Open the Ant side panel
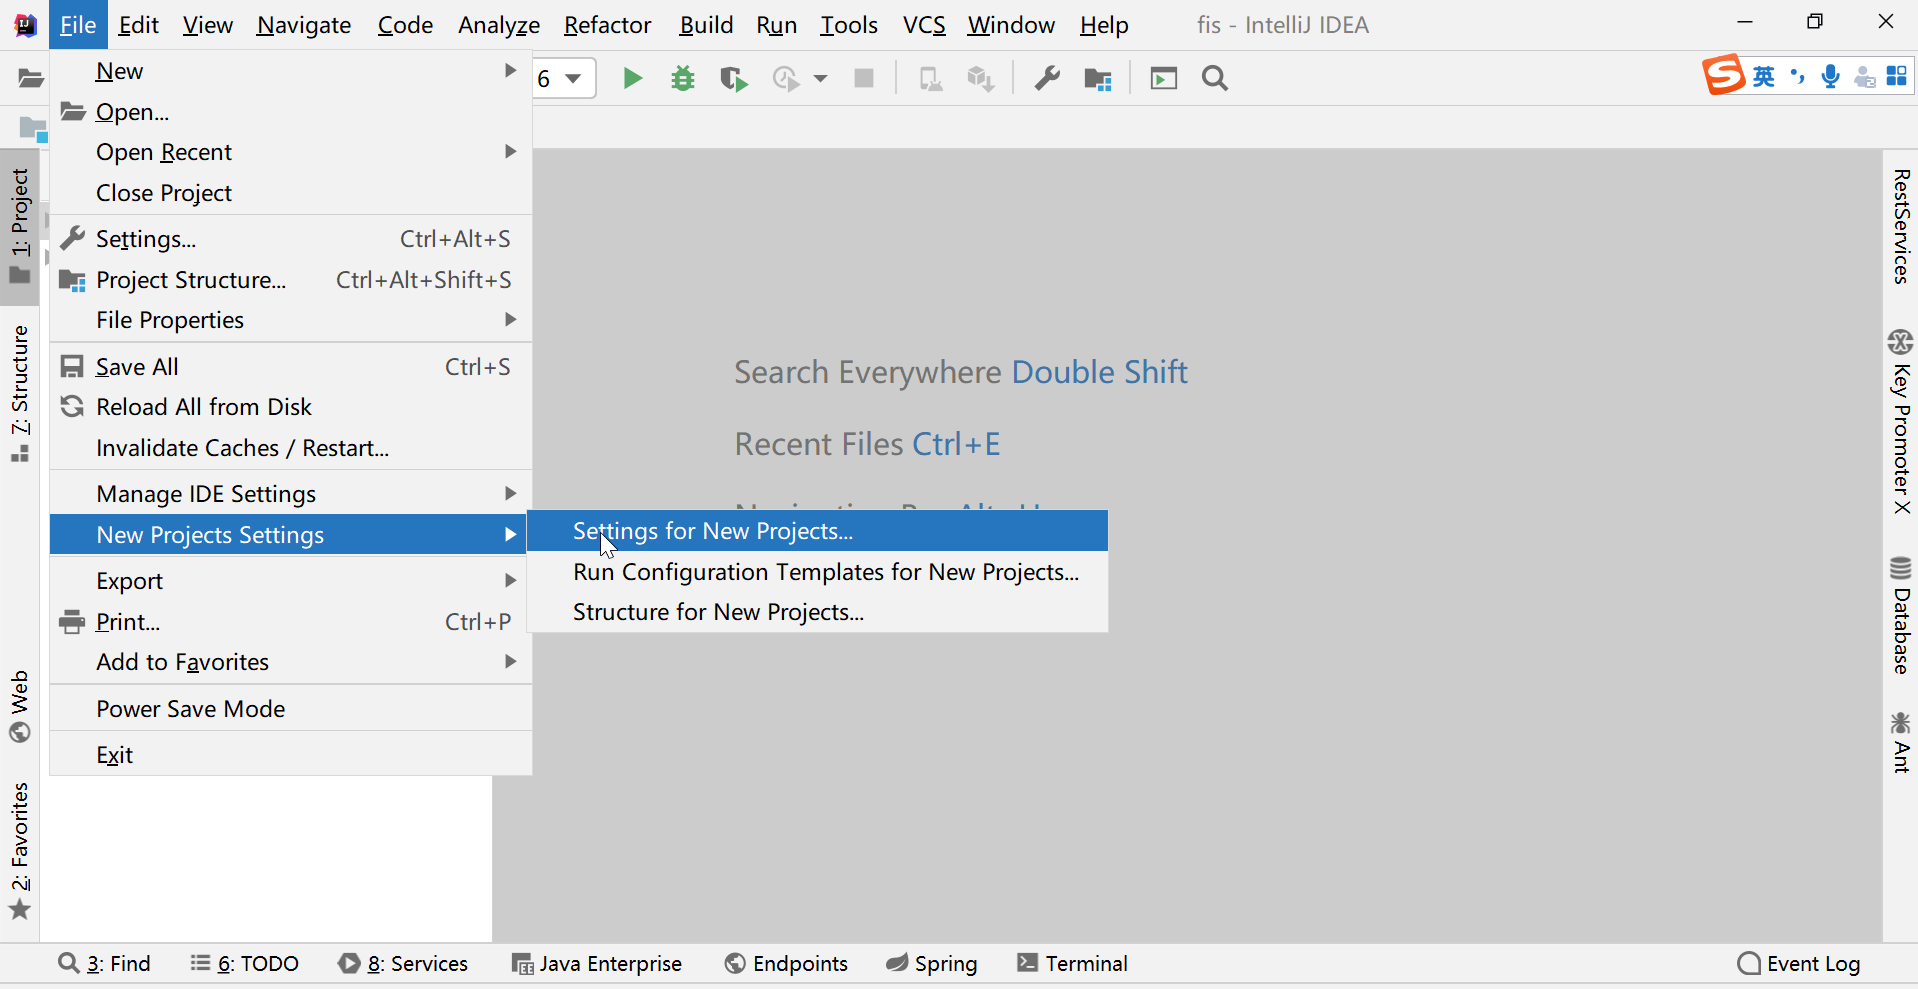The image size is (1918, 989). [x=1901, y=742]
